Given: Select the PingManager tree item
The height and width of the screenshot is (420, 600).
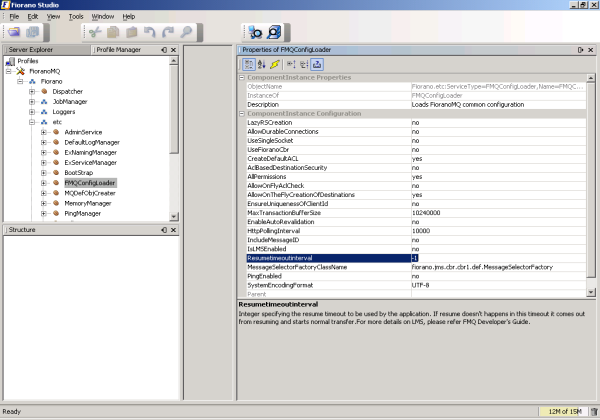Looking at the screenshot, I should tap(83, 213).
